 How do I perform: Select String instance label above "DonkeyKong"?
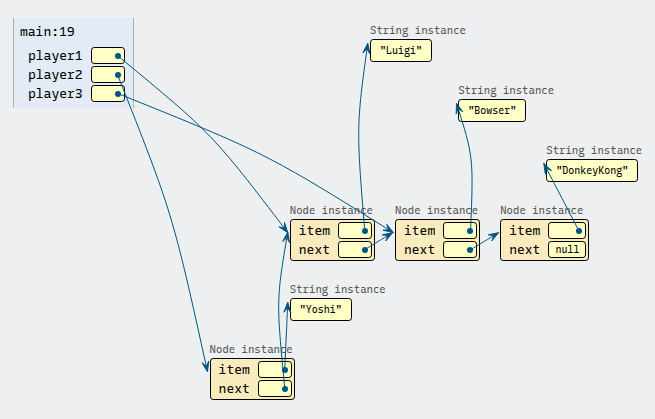[x=593, y=151]
